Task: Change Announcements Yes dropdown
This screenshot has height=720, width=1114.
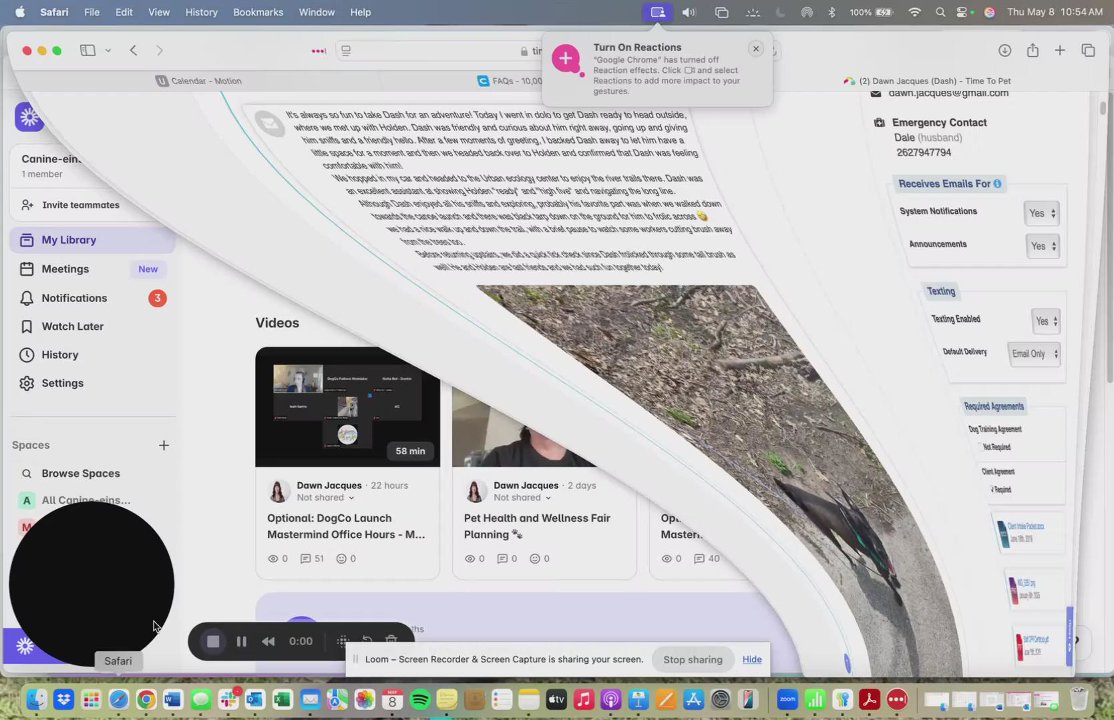Action: (x=1043, y=246)
